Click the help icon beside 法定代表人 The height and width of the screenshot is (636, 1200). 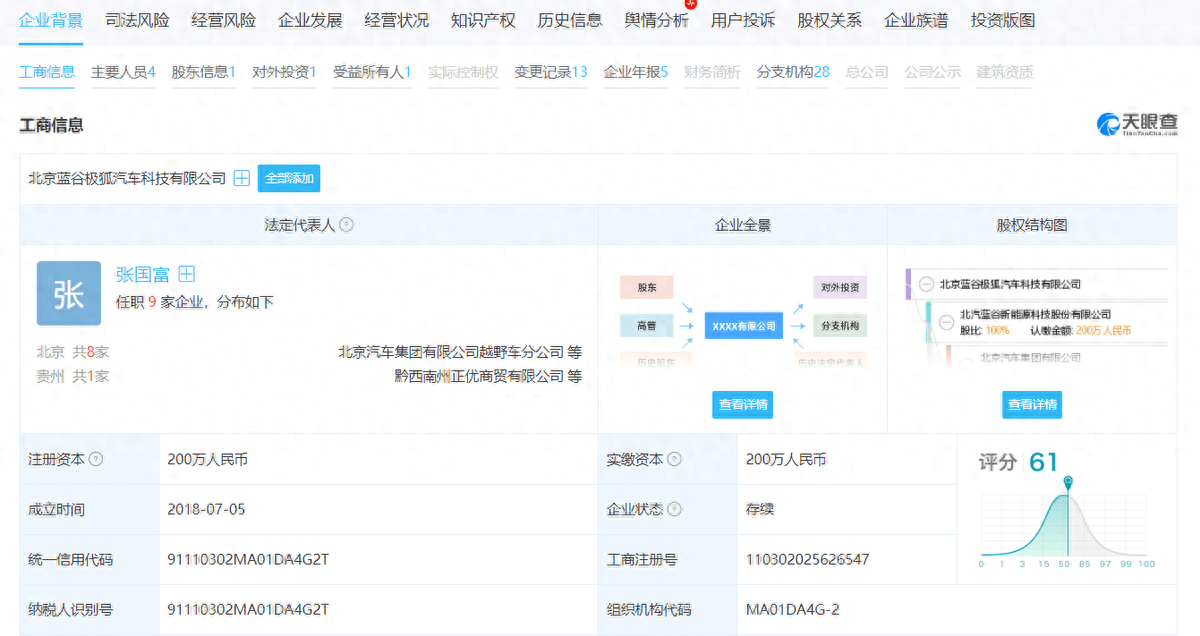point(347,225)
